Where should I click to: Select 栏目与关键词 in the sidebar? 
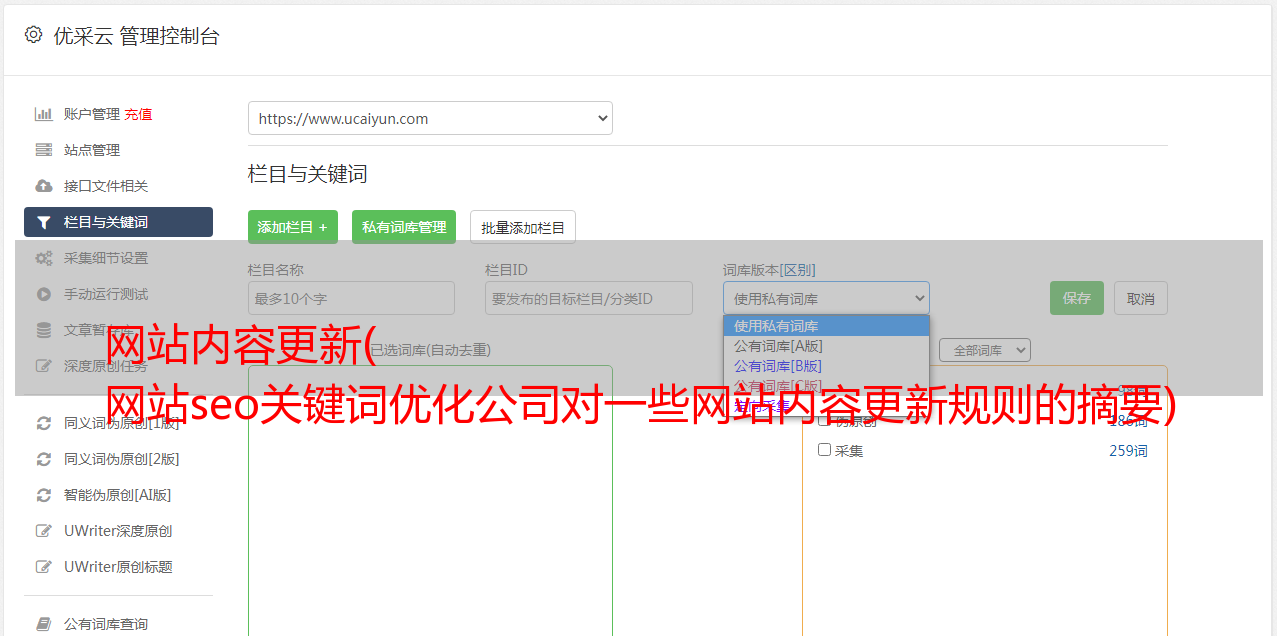coord(118,222)
